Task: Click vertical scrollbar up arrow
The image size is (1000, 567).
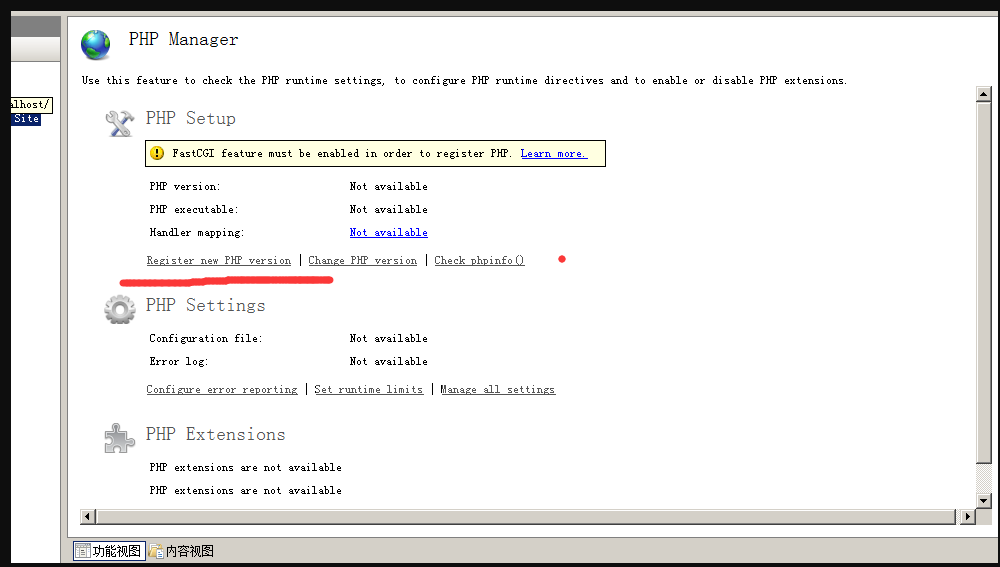Action: (983, 94)
